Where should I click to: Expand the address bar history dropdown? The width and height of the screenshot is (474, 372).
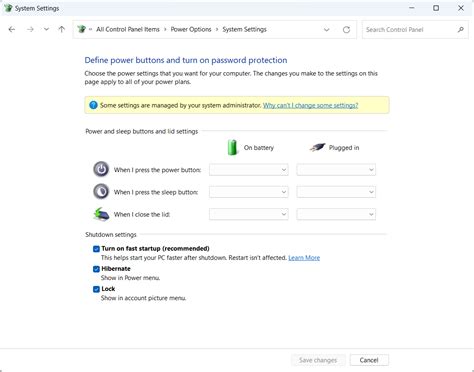327,29
